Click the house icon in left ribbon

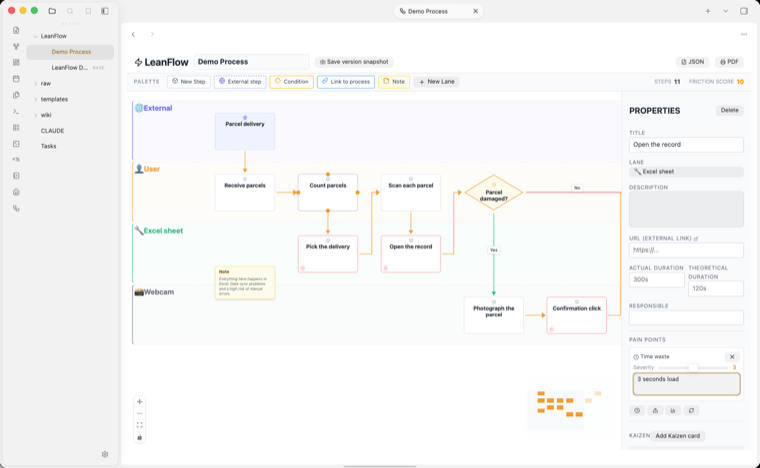point(16,192)
